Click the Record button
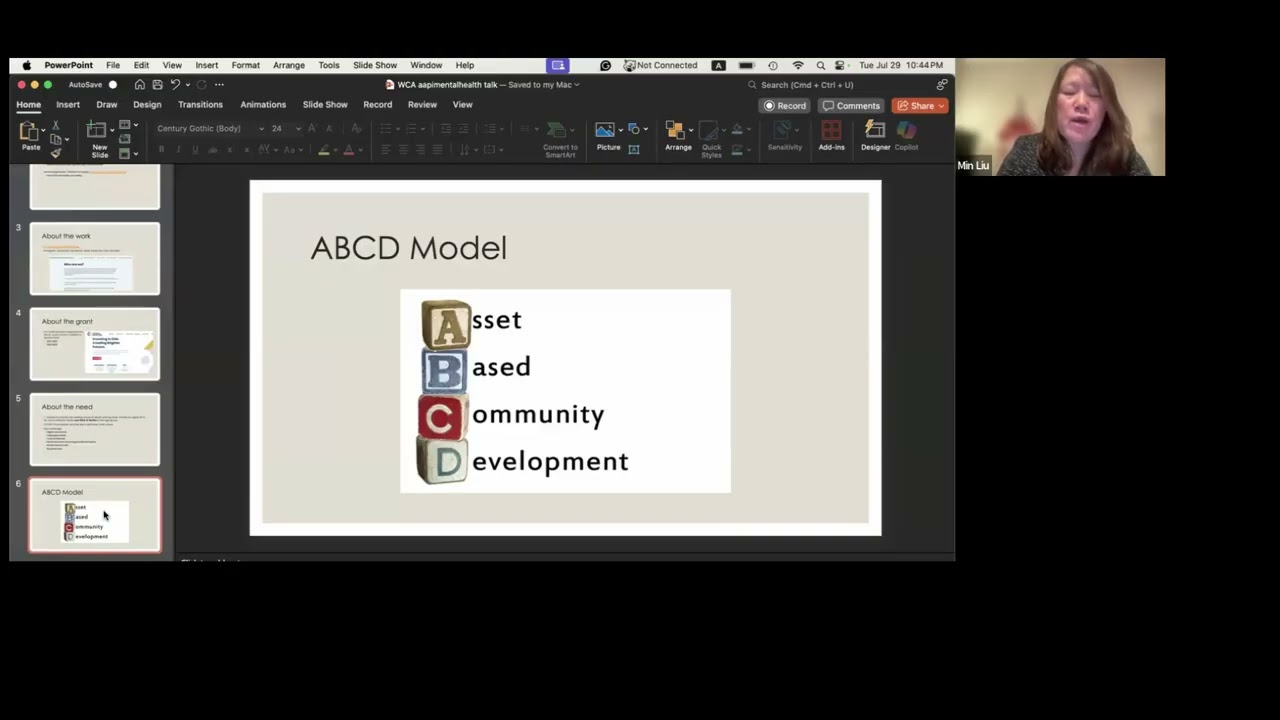This screenshot has width=1280, height=720. tap(785, 105)
